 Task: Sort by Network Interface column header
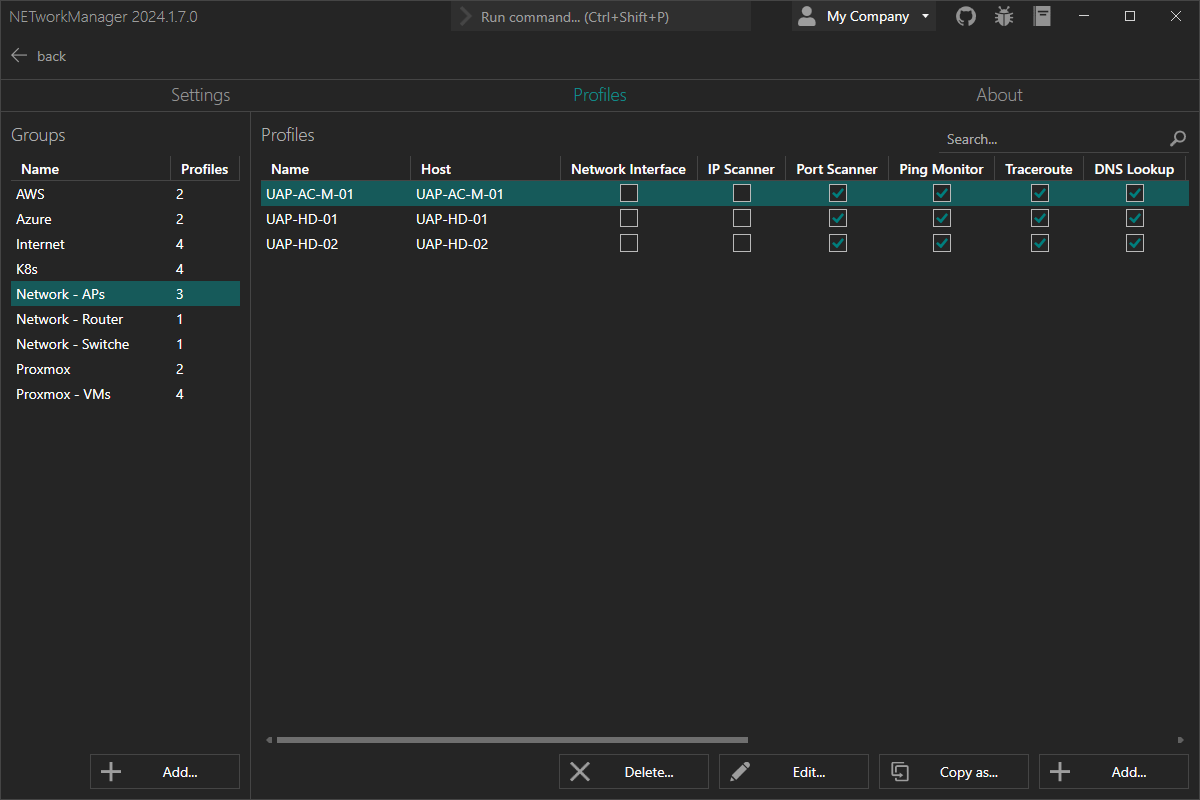[628, 169]
